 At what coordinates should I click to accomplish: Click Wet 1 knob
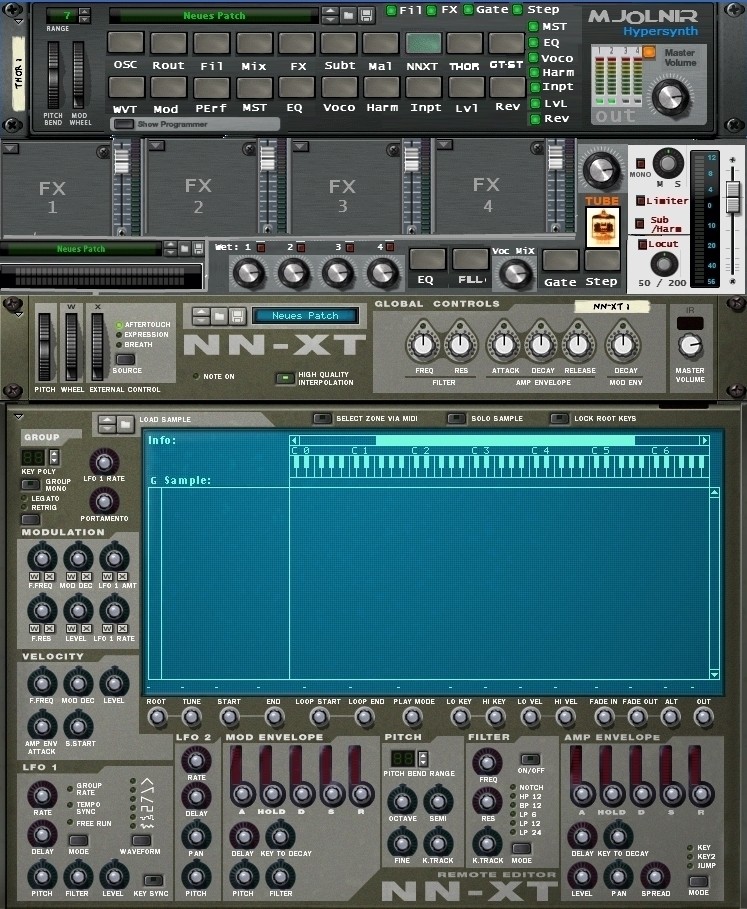pyautogui.click(x=249, y=272)
